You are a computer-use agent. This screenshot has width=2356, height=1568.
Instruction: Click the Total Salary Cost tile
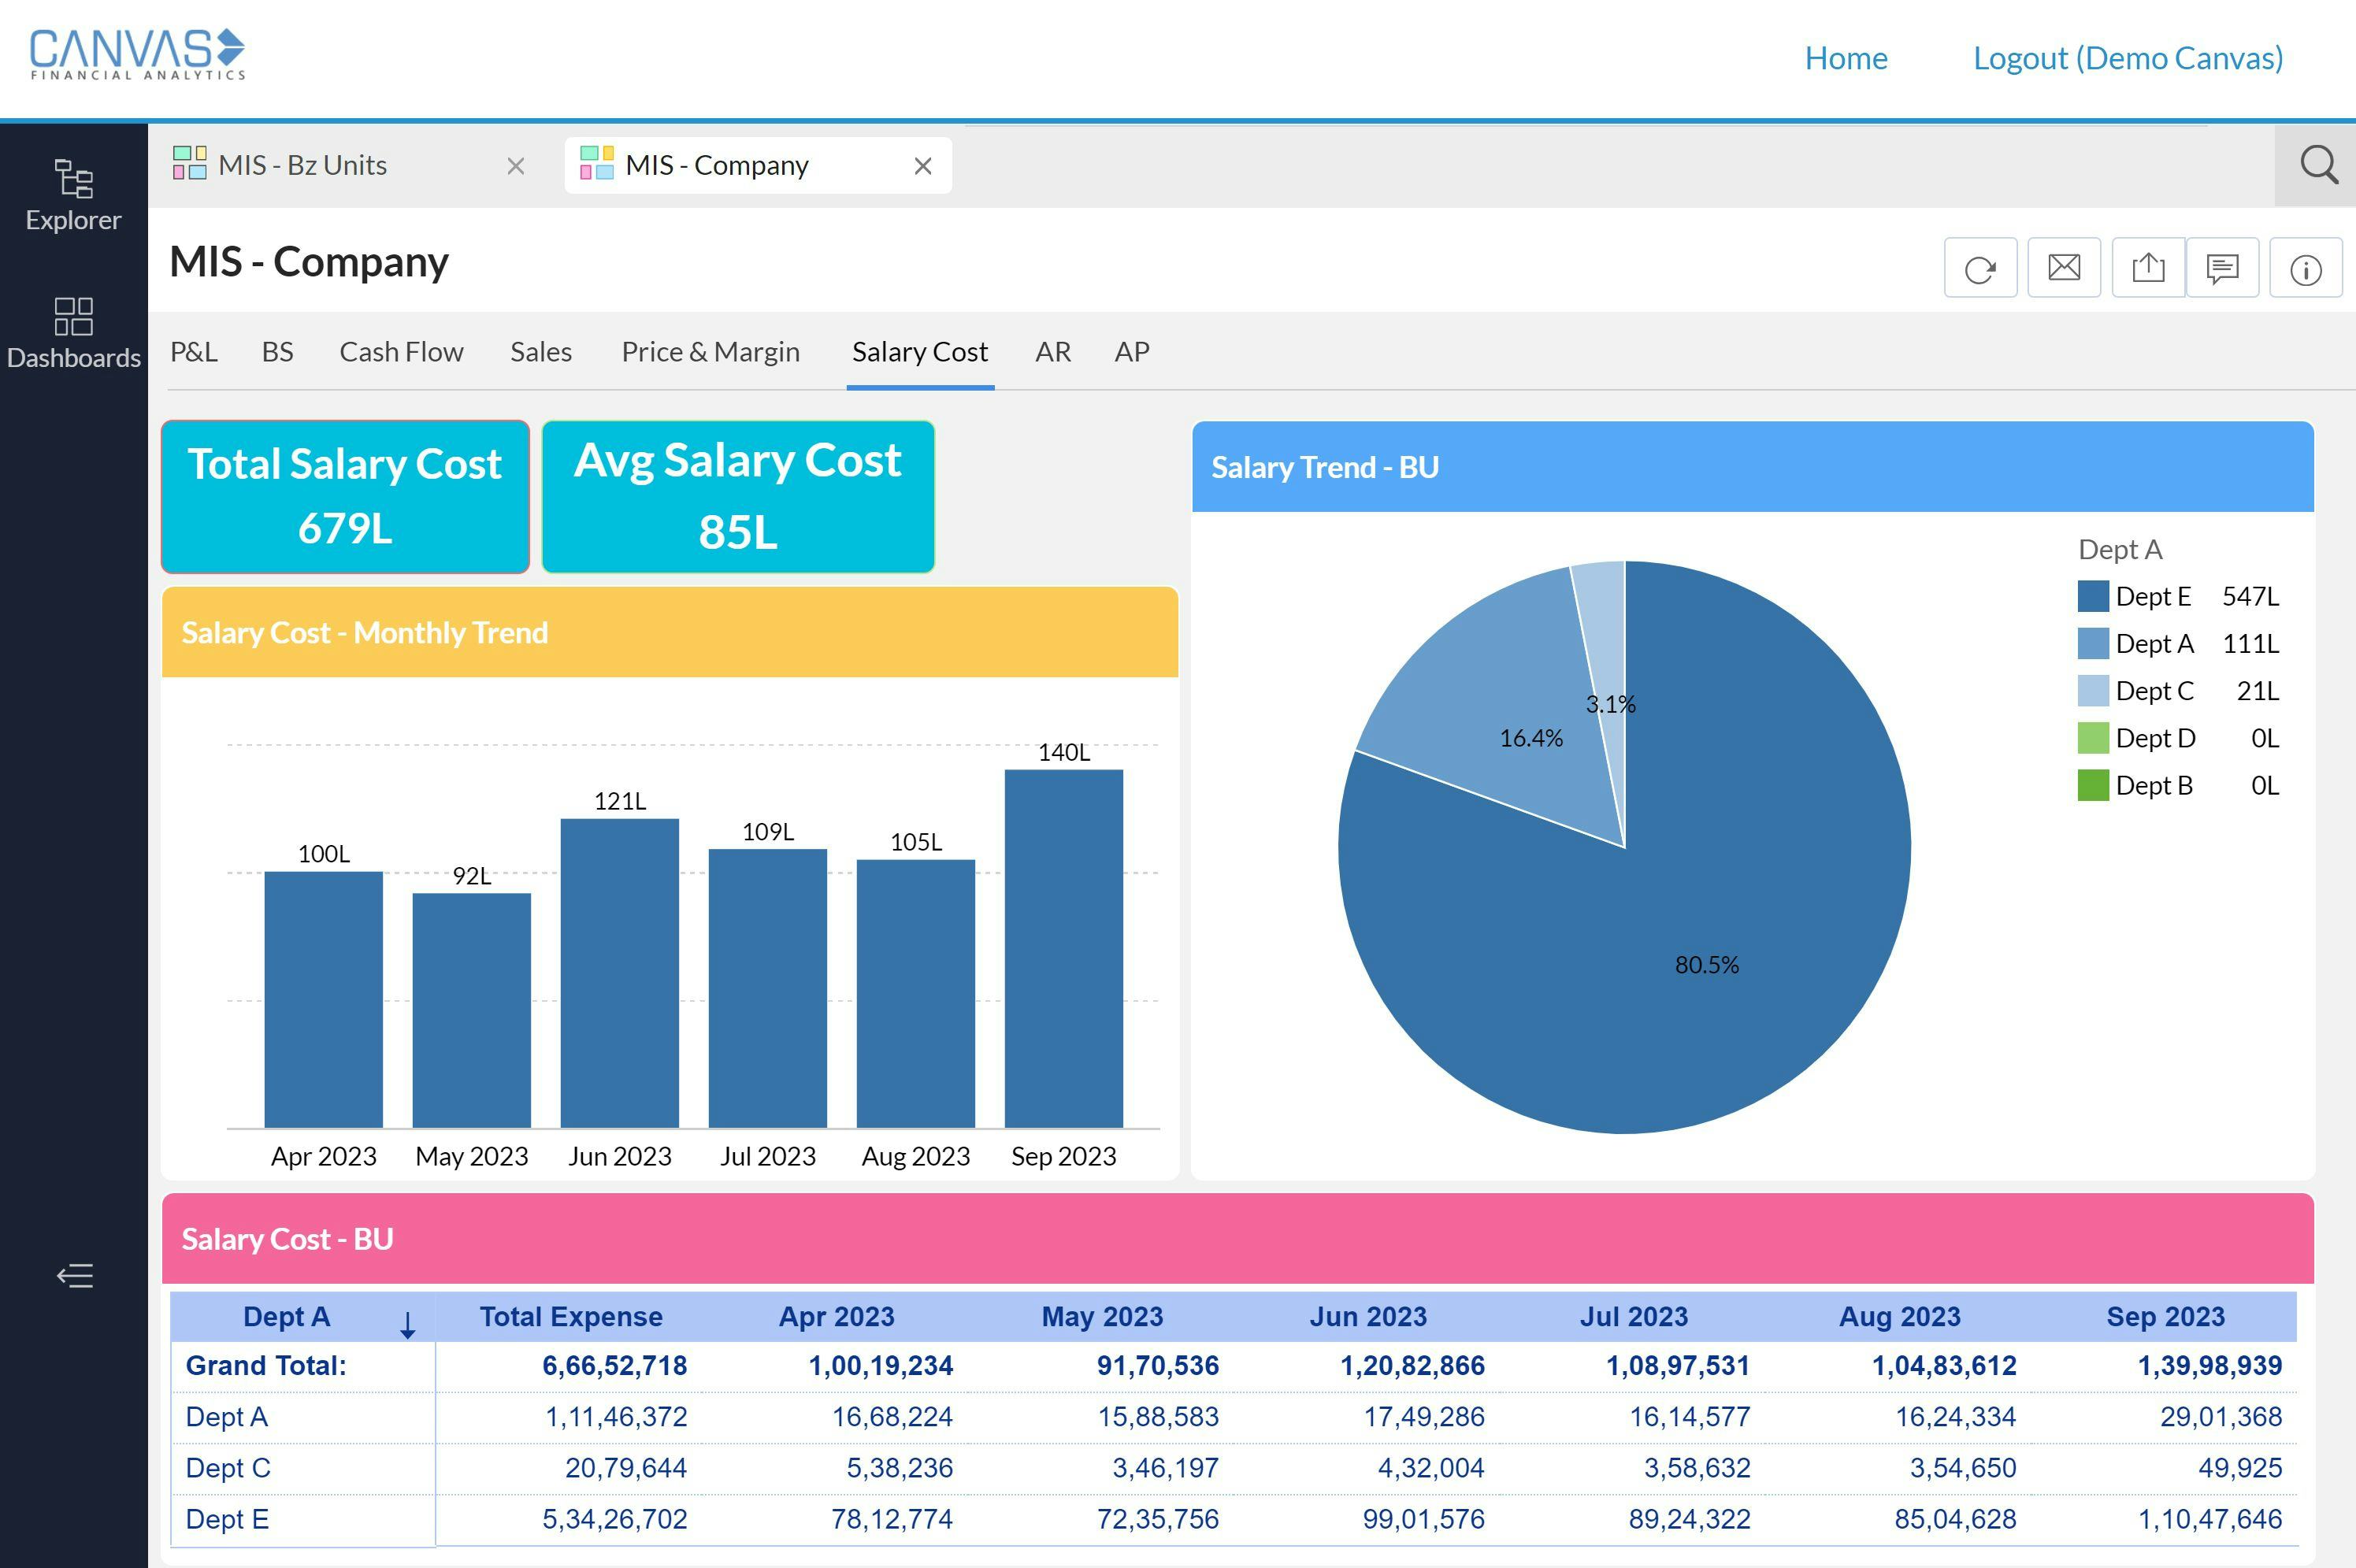click(345, 496)
